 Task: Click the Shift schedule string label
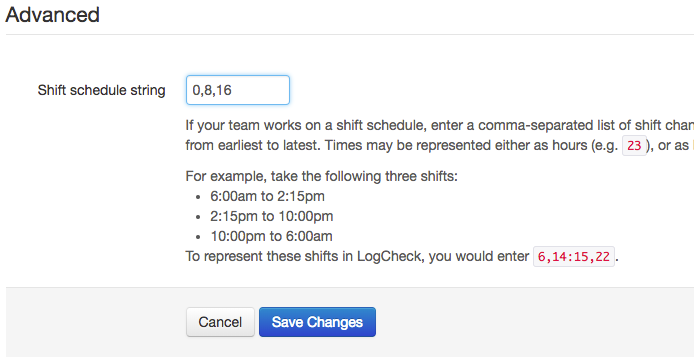(x=101, y=90)
